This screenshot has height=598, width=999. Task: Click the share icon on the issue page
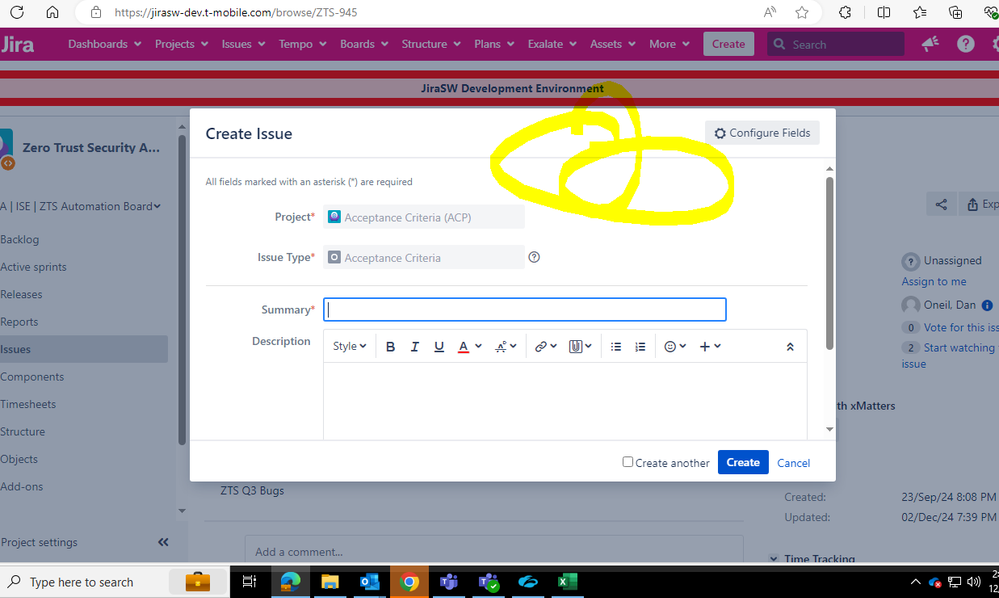coord(942,204)
